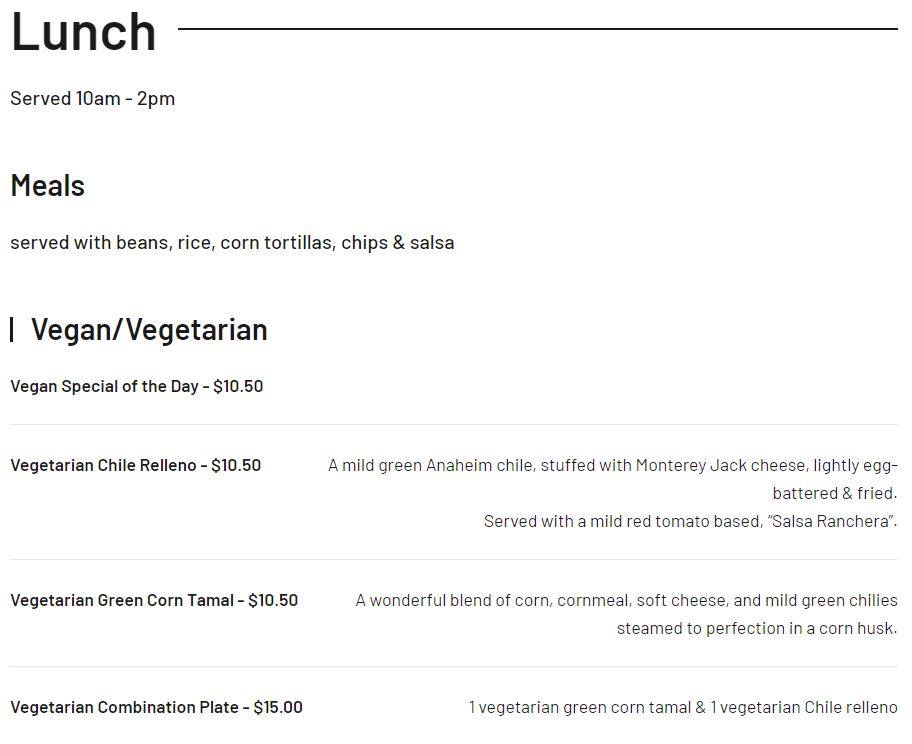Click the Salsa Ranchera description line
The image size is (912, 744).
pos(690,522)
